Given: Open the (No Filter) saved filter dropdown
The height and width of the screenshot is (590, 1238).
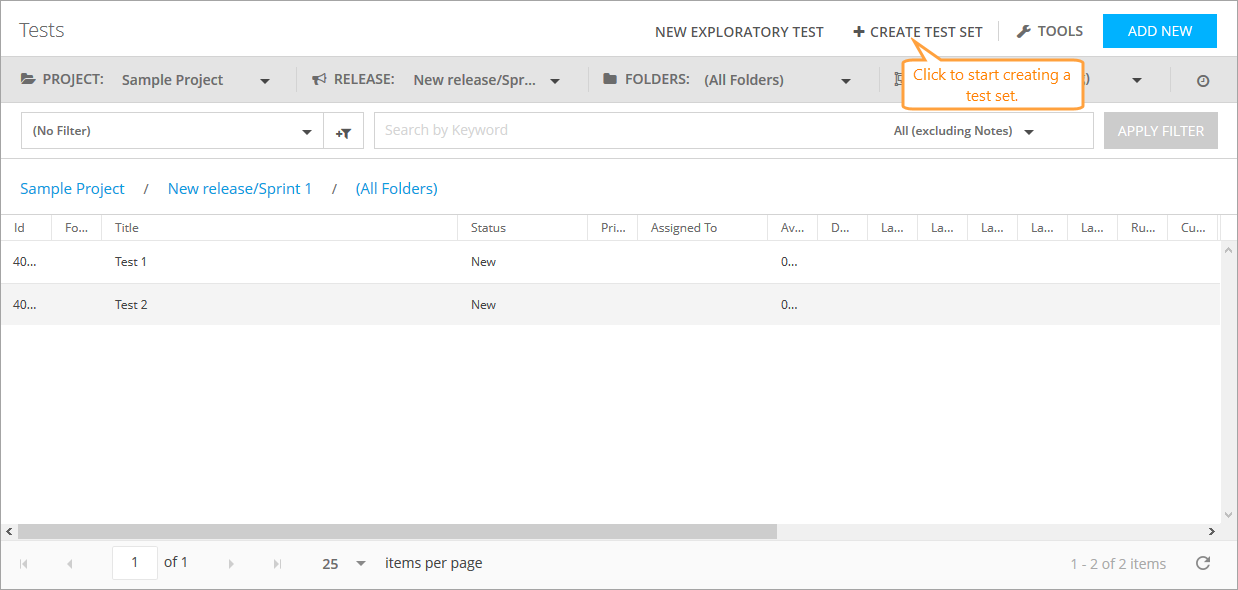Looking at the screenshot, I should point(172,131).
